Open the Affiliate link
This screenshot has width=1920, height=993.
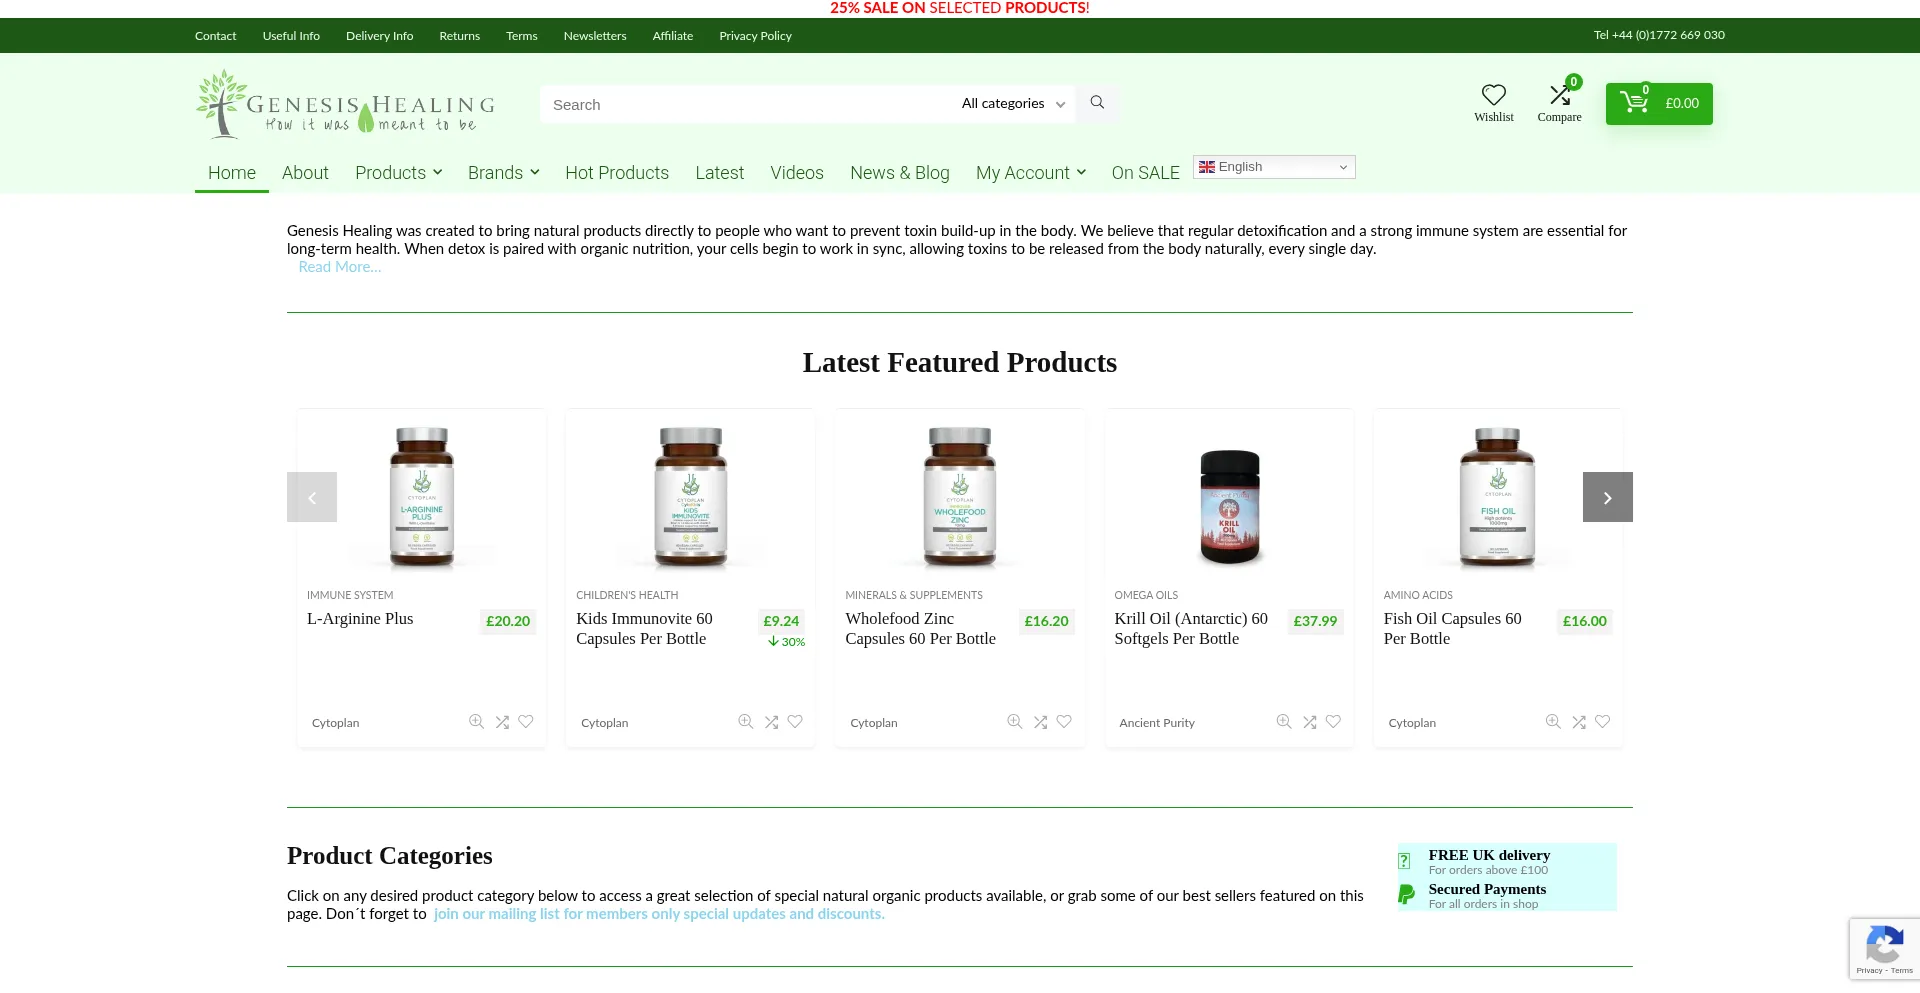point(673,36)
